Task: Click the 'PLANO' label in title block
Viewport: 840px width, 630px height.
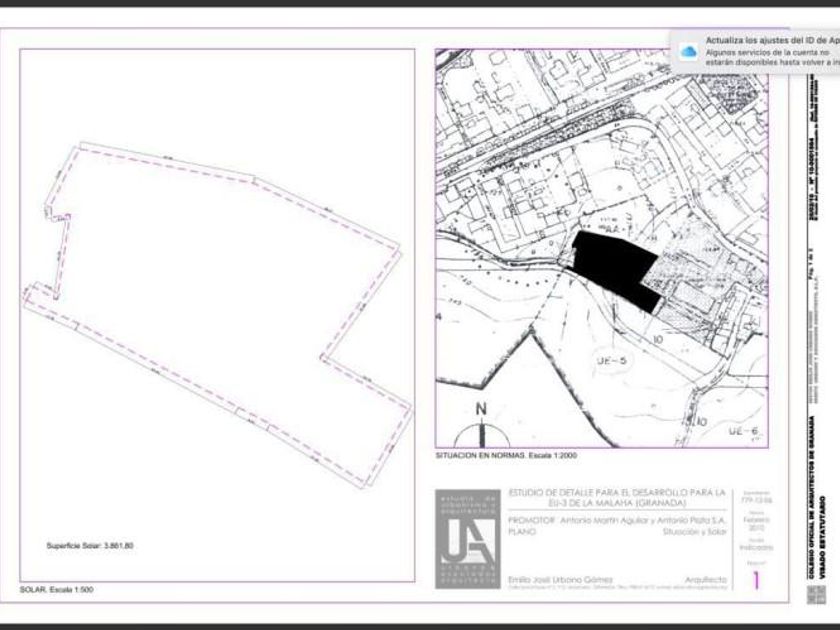Action: point(521,532)
